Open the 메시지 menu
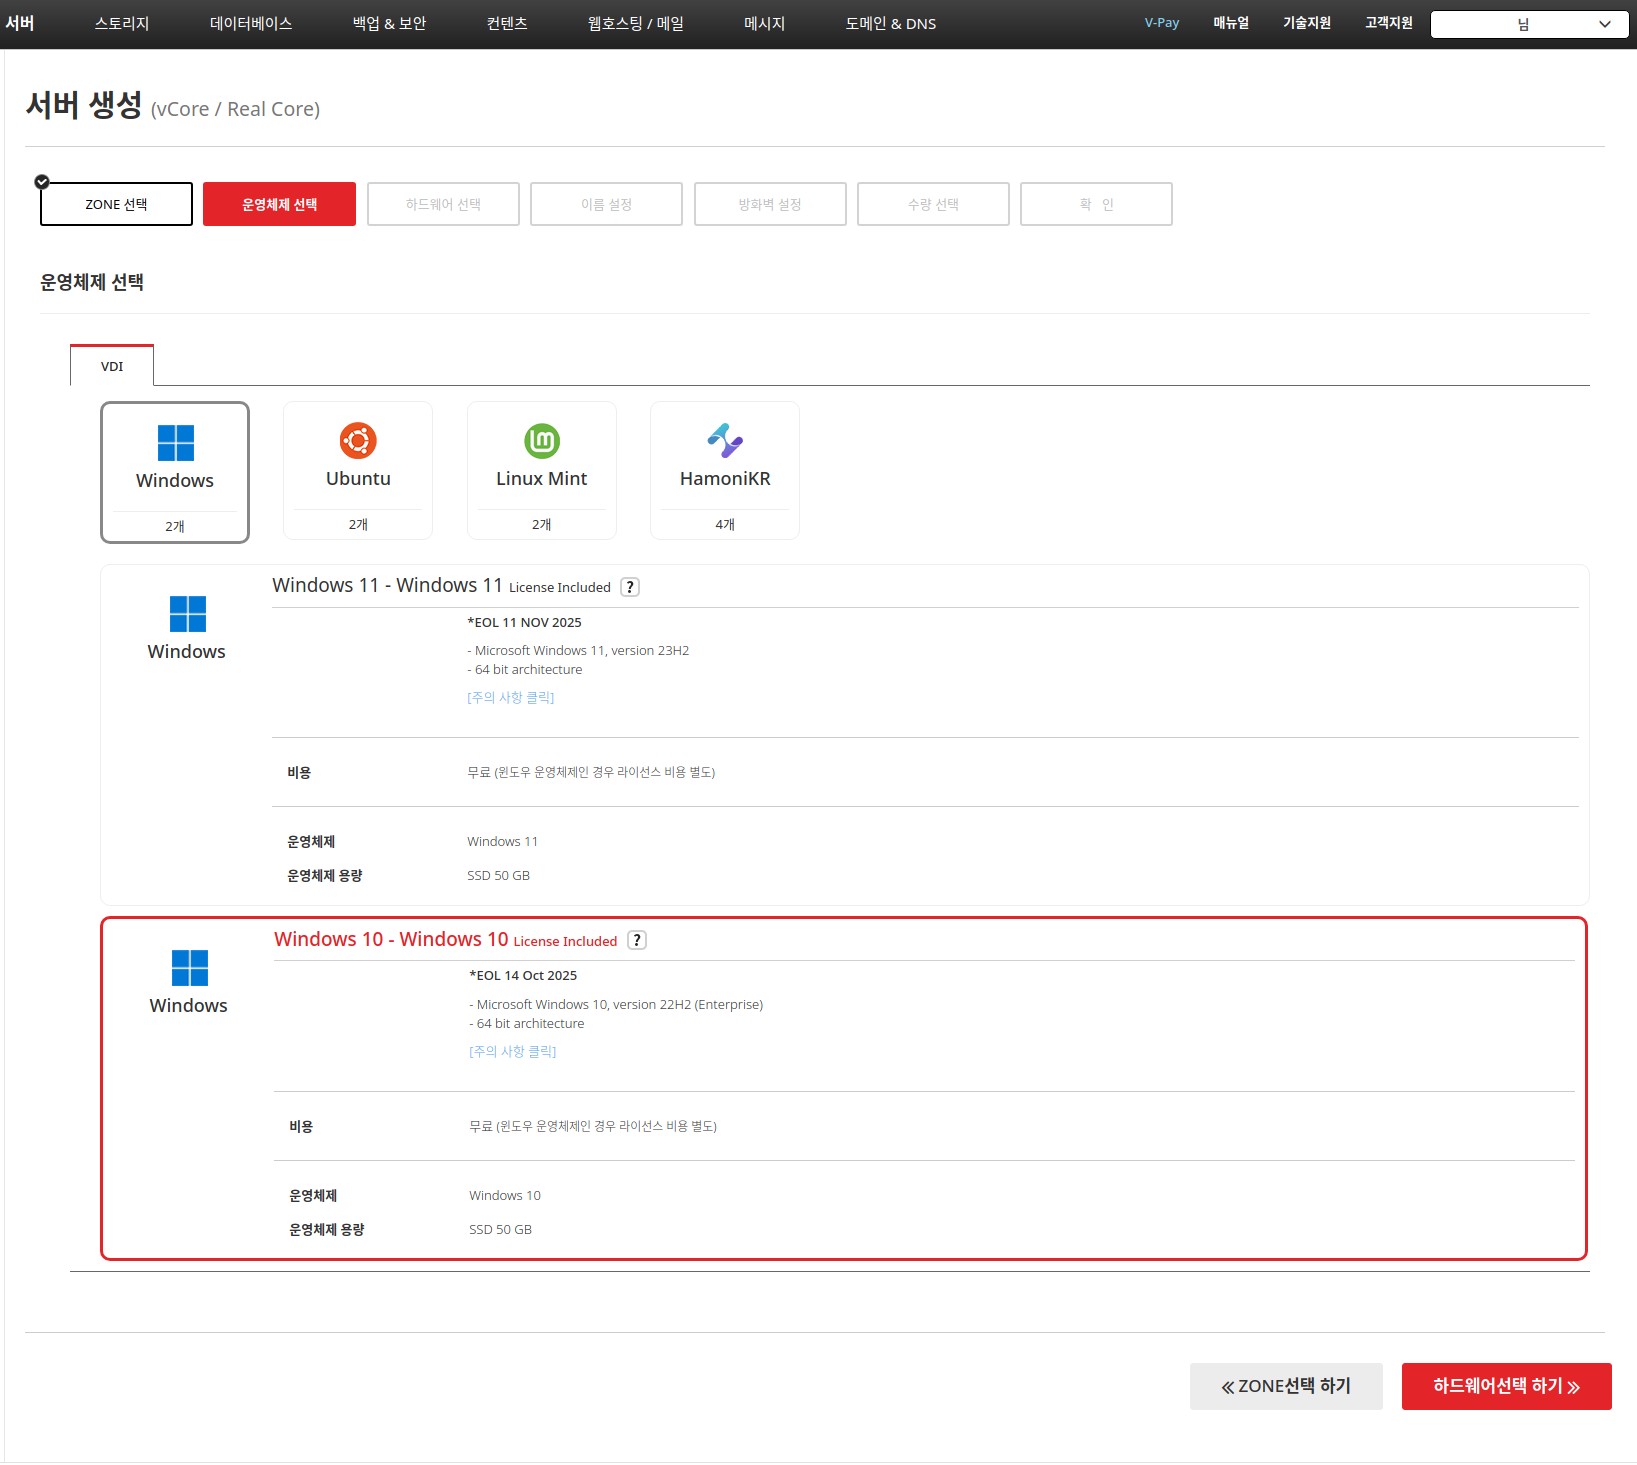Screen dimensions: 1637x1465 point(765,23)
